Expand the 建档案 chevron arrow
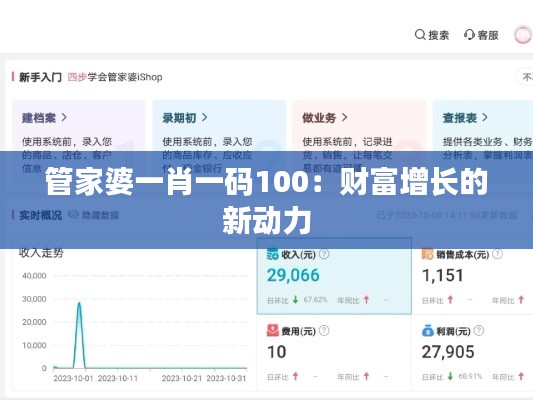The height and width of the screenshot is (400, 533). click(64, 118)
